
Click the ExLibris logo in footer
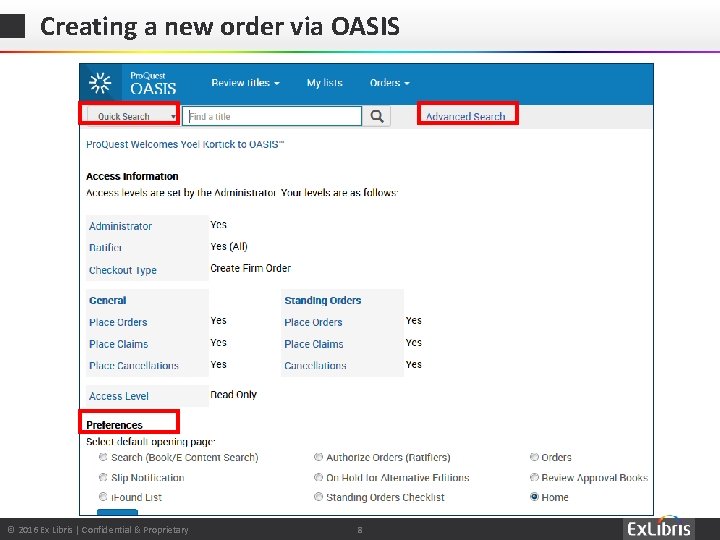click(x=658, y=528)
